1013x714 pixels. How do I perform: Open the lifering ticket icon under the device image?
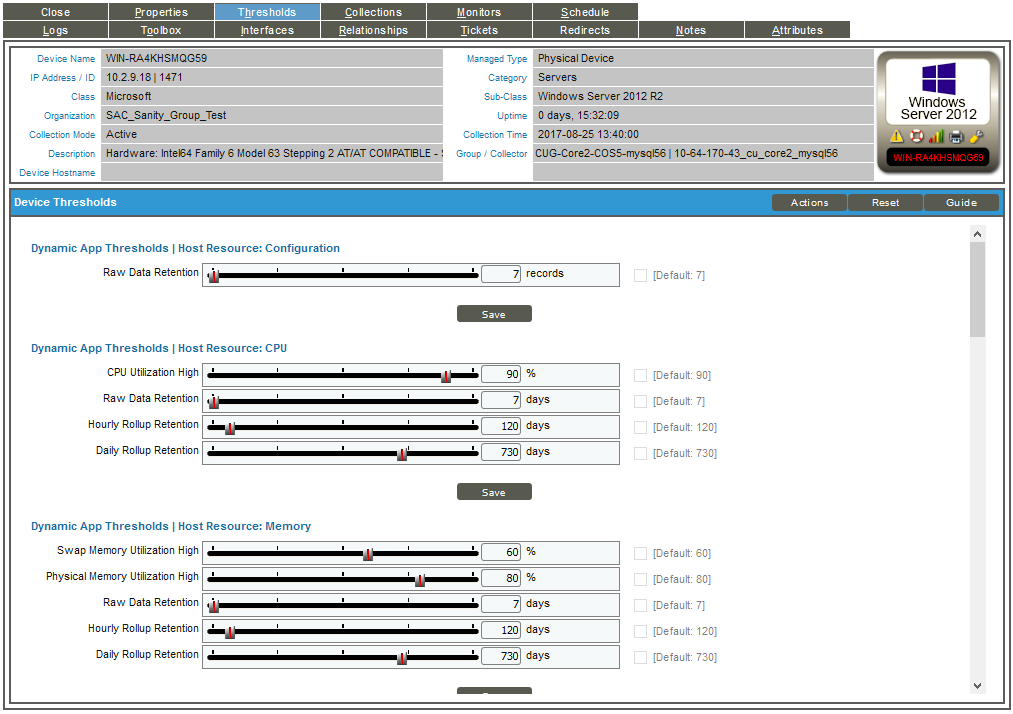tap(917, 136)
